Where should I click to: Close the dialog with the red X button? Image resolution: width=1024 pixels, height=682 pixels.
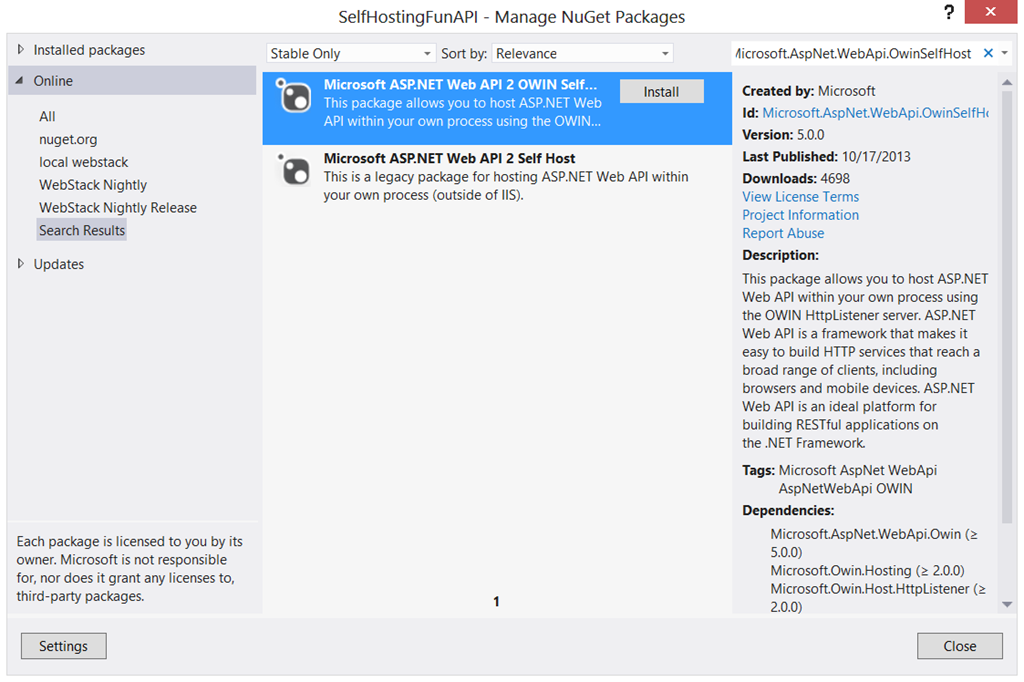tap(990, 12)
